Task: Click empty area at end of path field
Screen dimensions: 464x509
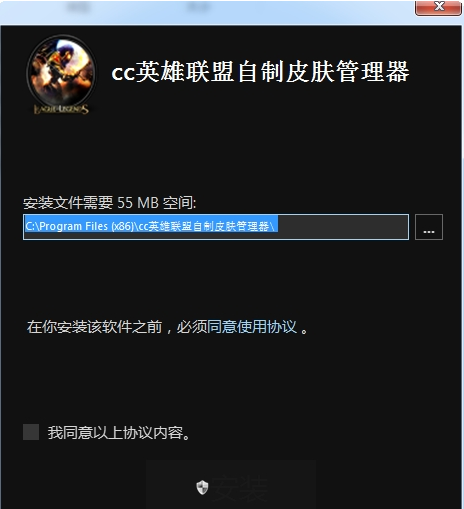Action: tap(343, 227)
